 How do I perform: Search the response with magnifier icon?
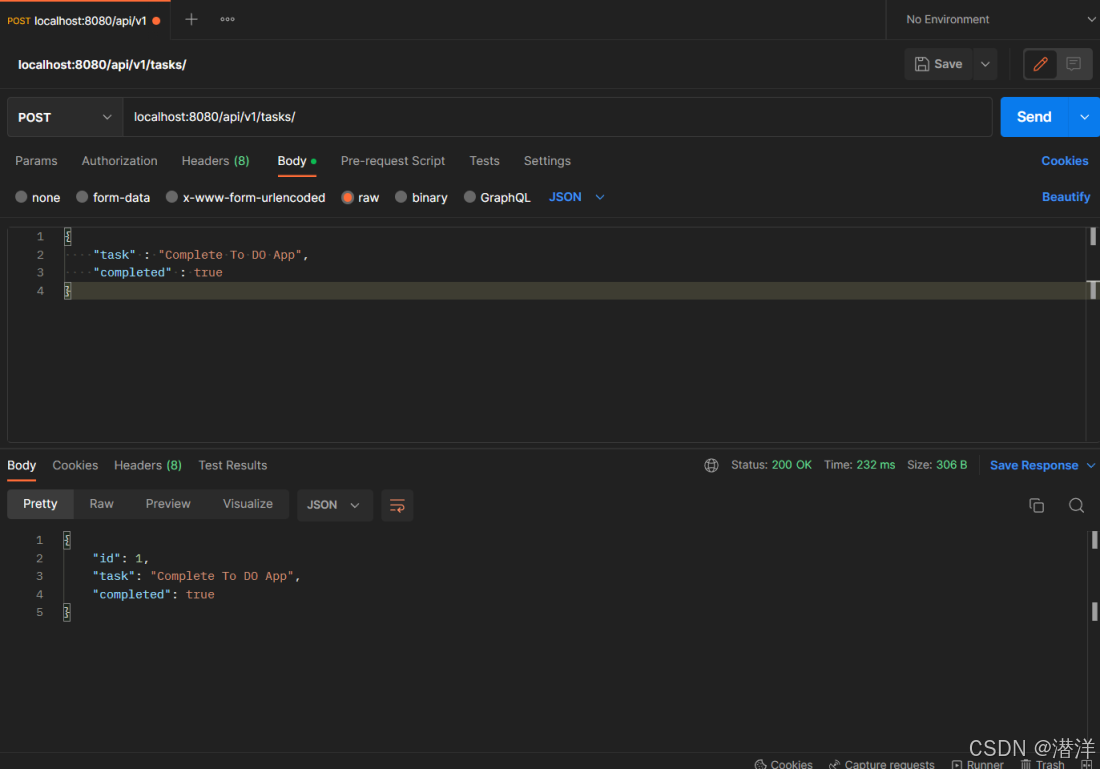(x=1076, y=505)
